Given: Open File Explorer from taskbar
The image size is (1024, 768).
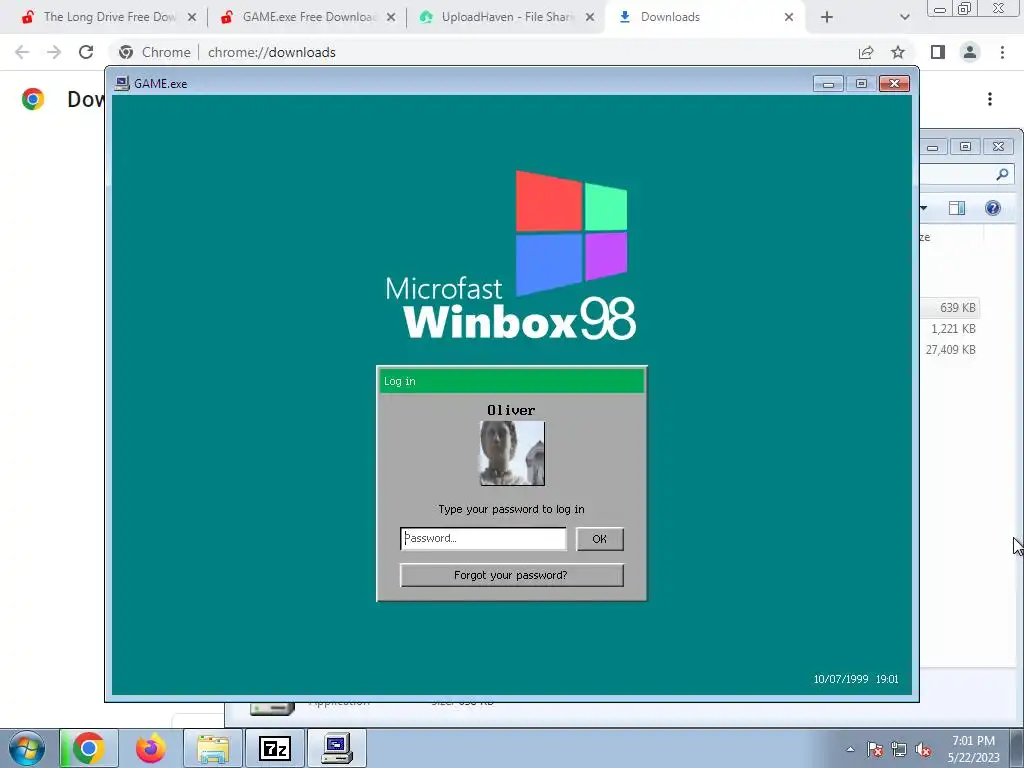Looking at the screenshot, I should 213,748.
